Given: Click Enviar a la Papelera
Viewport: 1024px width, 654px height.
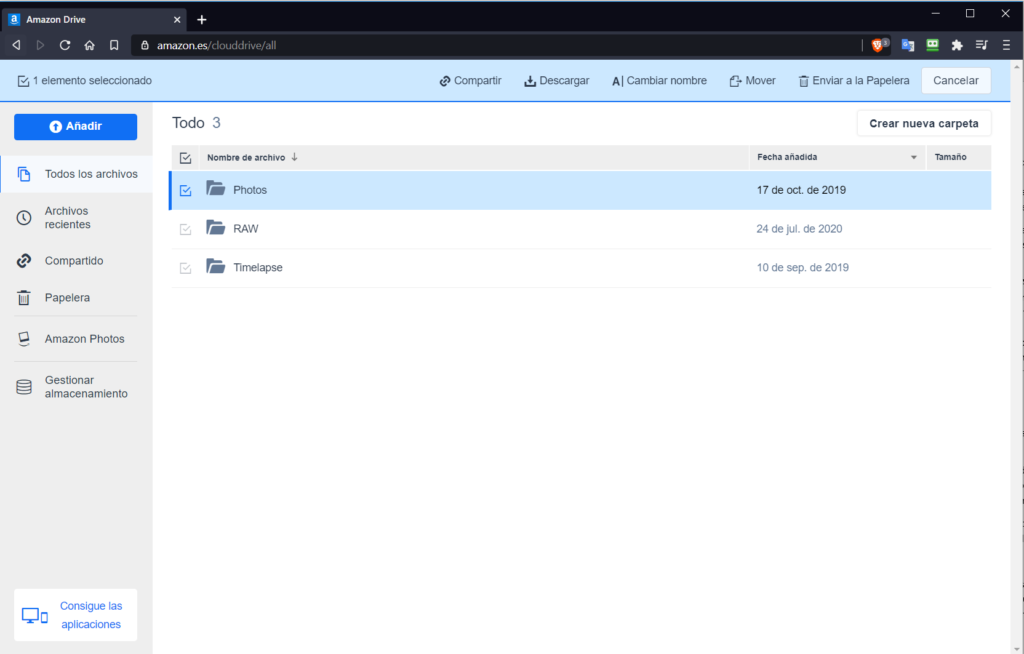Looking at the screenshot, I should (854, 80).
